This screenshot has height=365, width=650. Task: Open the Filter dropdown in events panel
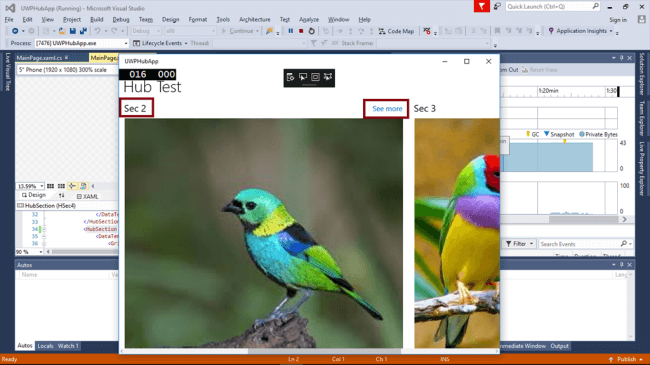(520, 244)
